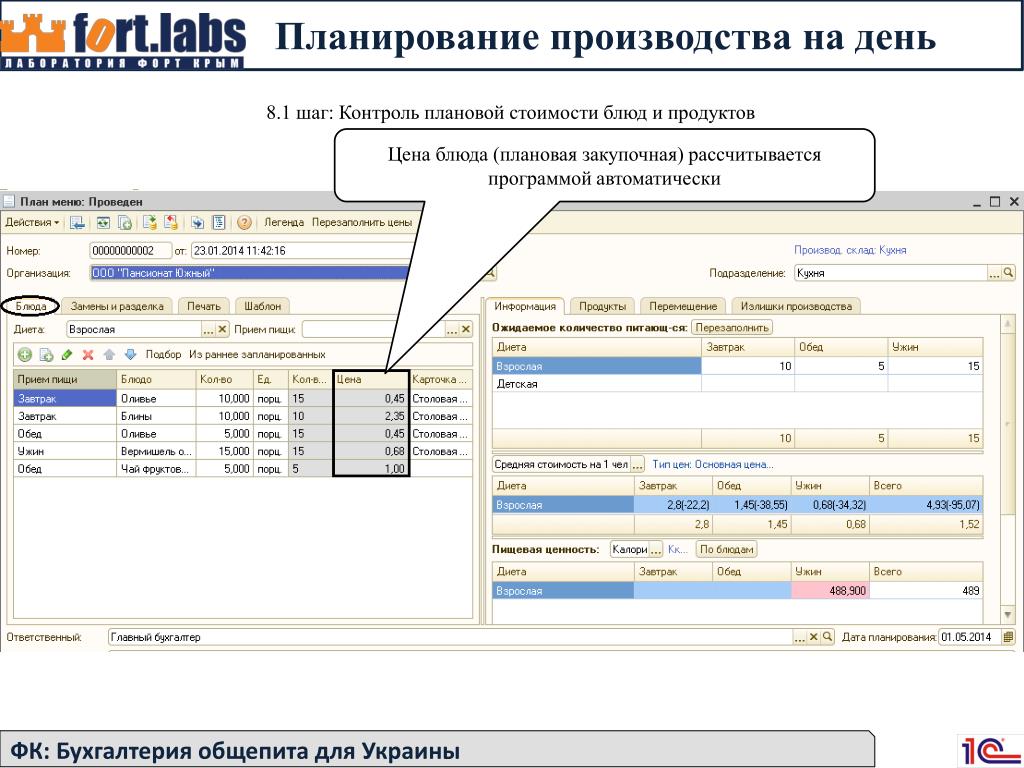Click the Взрослая total cost cell 4,93(-95,07)
Image resolution: width=1024 pixels, height=768 pixels.
[926, 505]
